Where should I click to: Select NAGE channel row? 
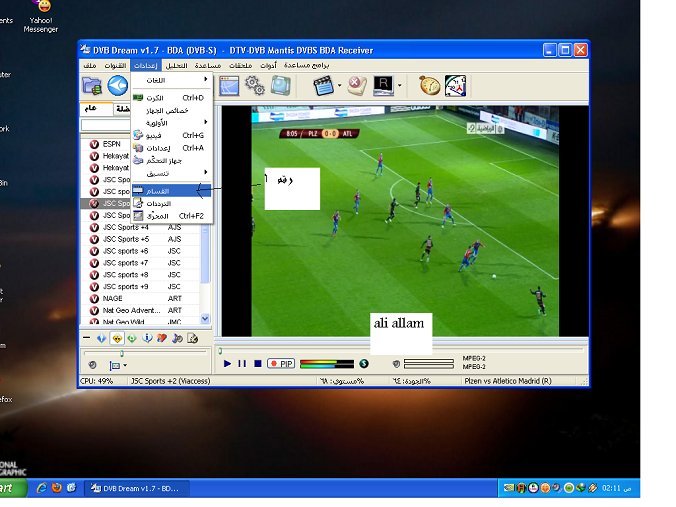coord(140,298)
